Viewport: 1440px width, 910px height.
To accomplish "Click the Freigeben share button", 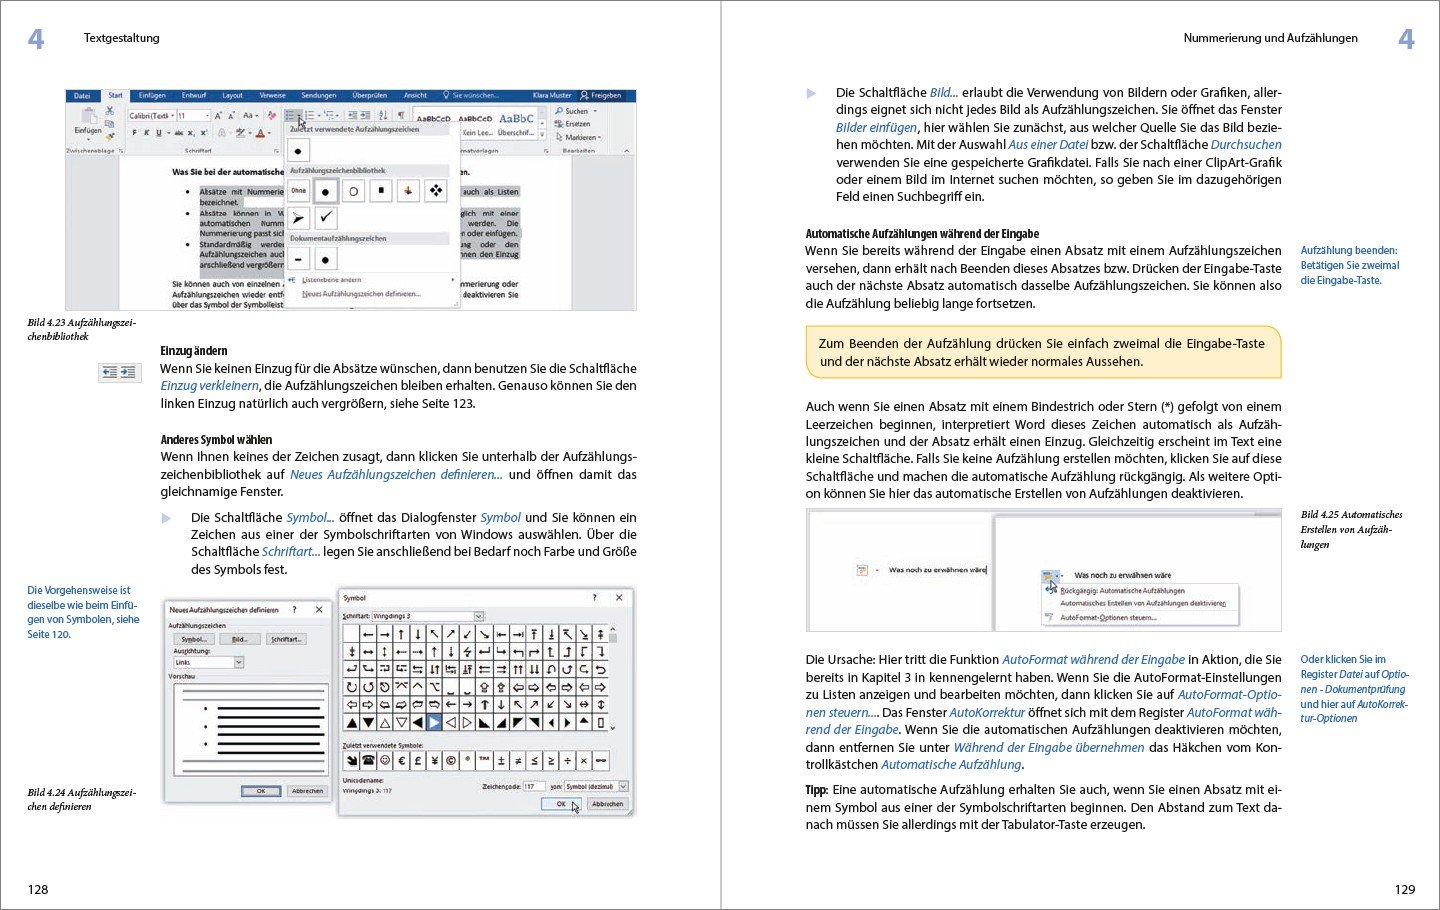I will 601,96.
